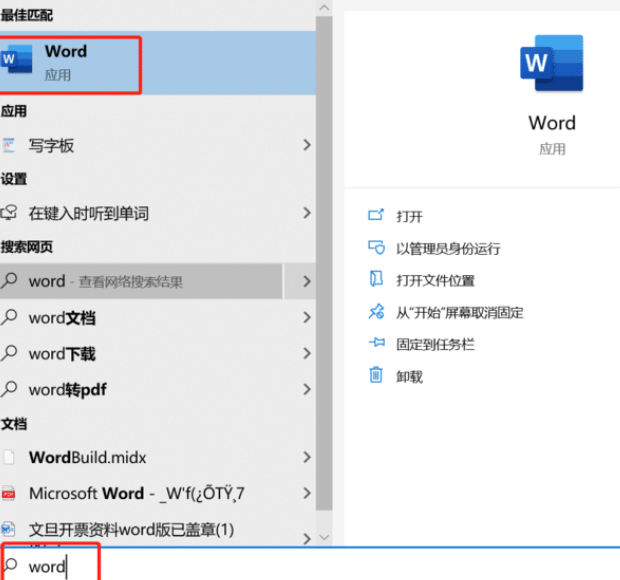Open the Word app best match result
The height and width of the screenshot is (580, 620).
(x=158, y=63)
